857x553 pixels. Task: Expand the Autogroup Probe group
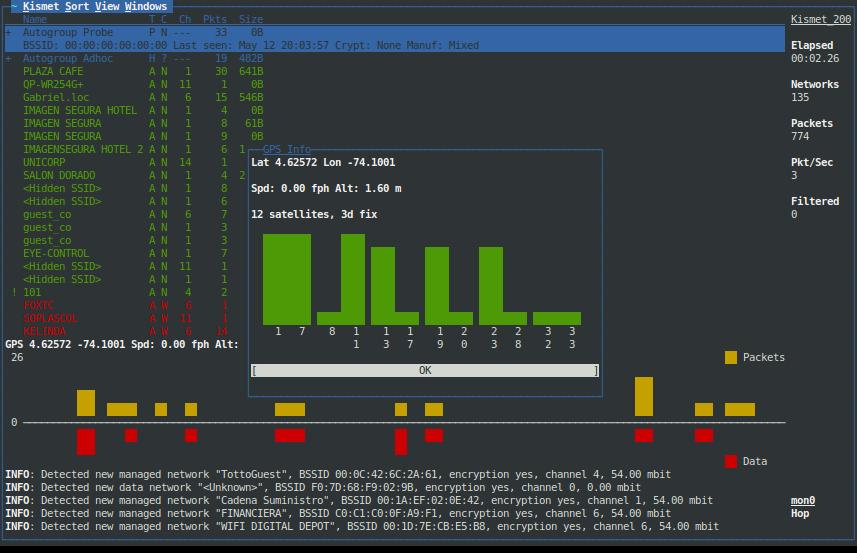[9, 32]
